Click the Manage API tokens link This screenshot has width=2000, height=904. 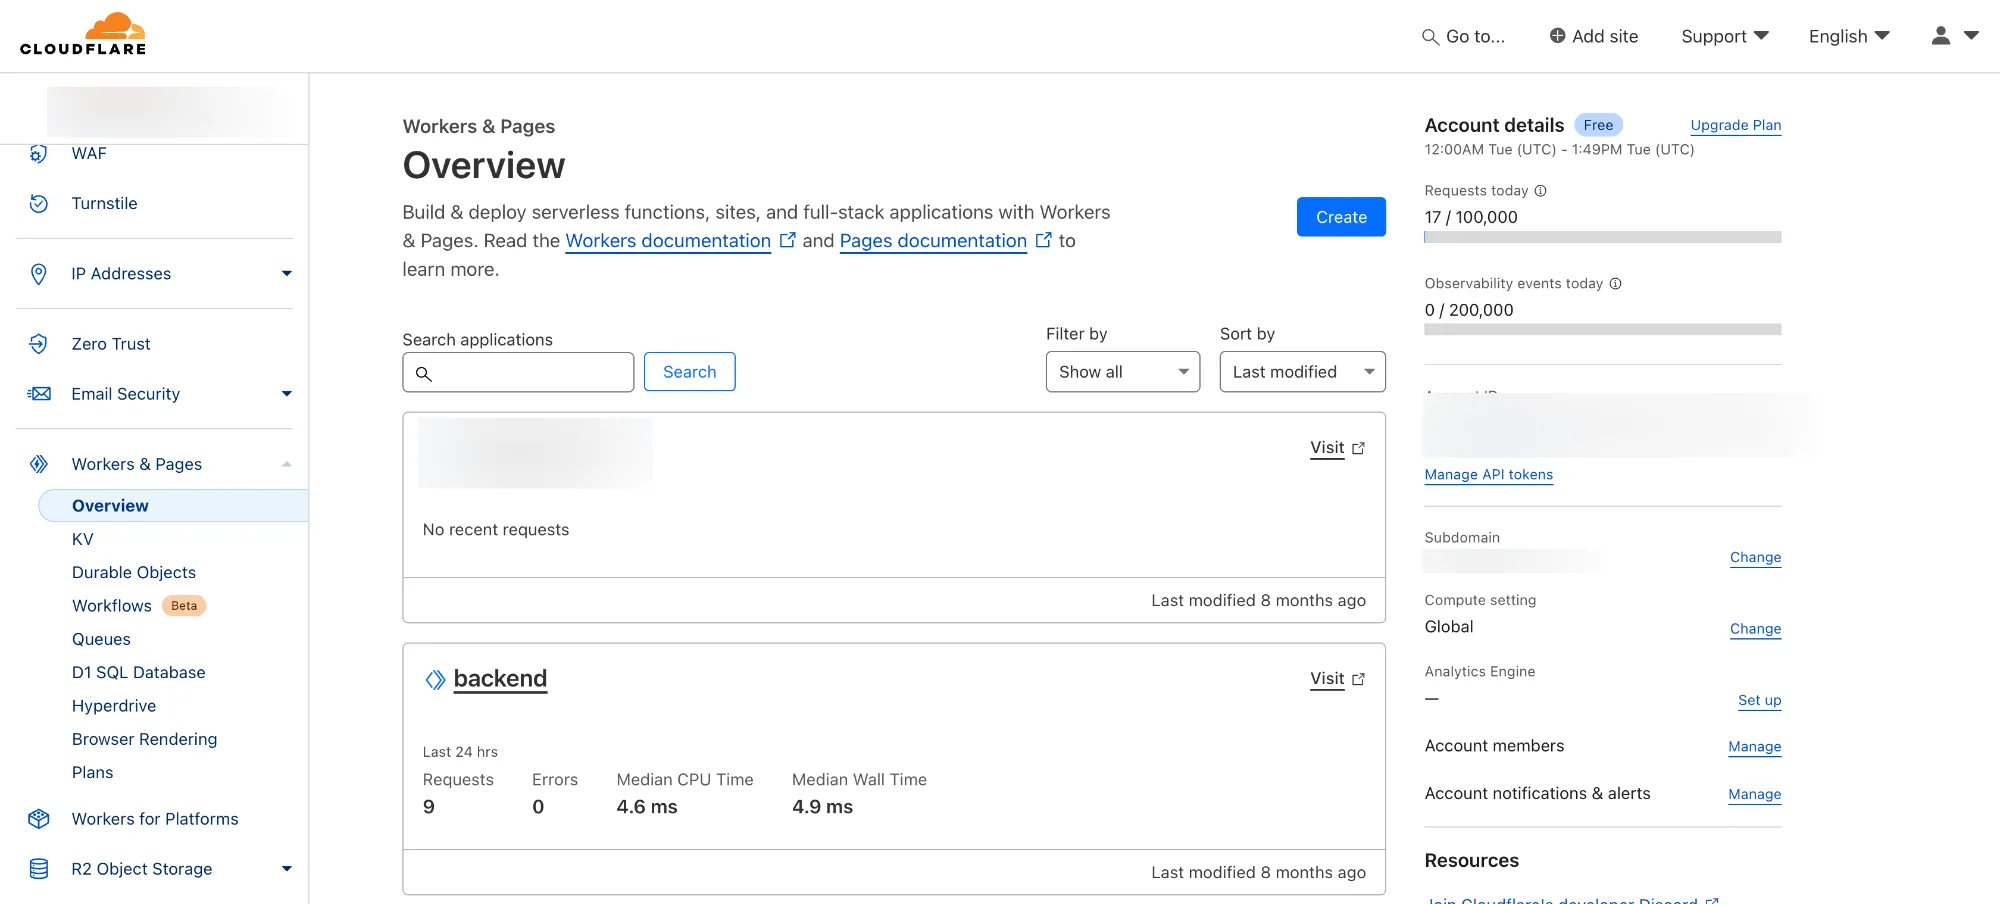click(x=1488, y=475)
